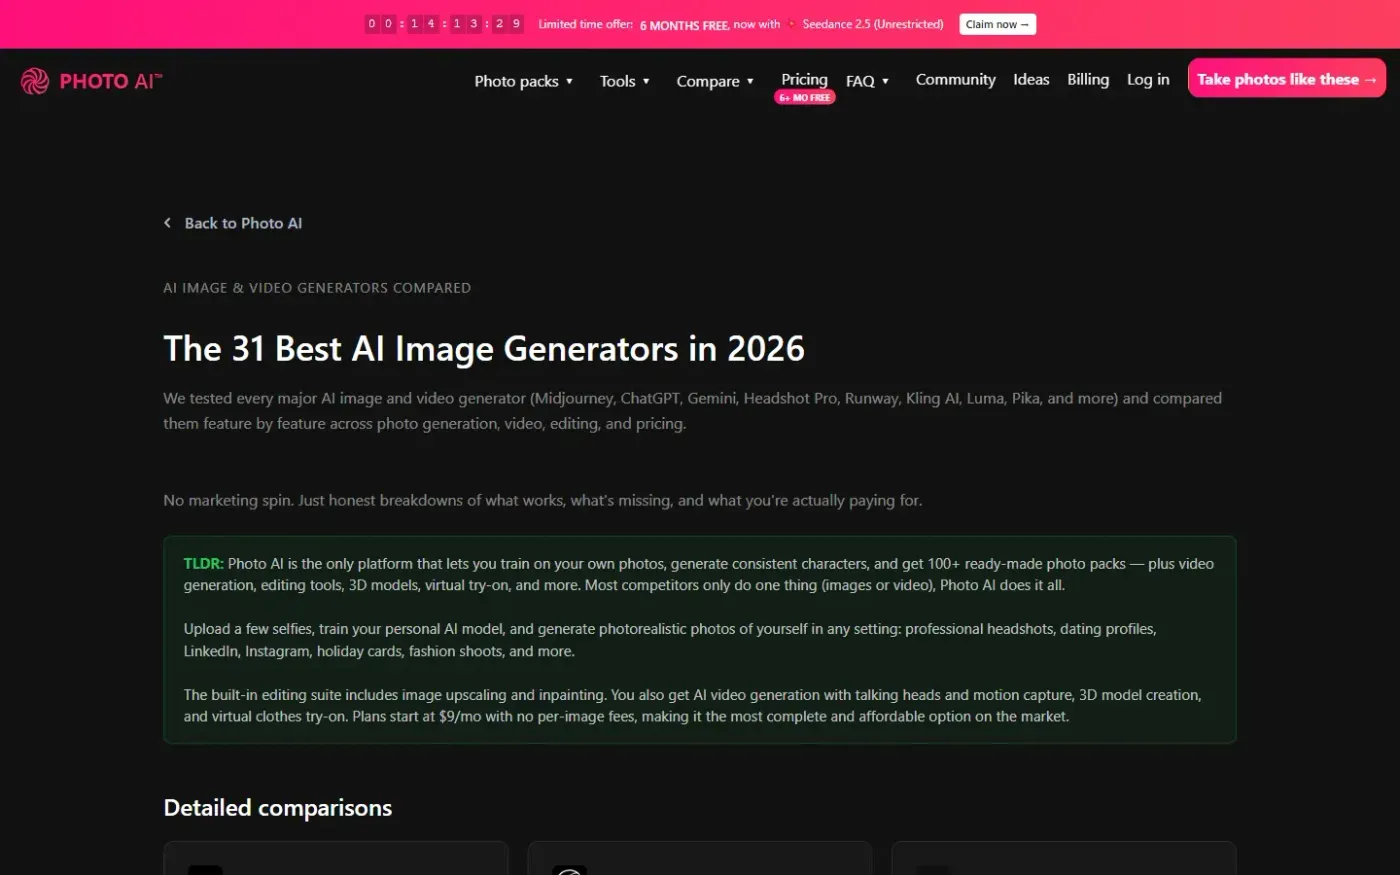
Task: Go to the Pricing page
Action: pos(804,79)
